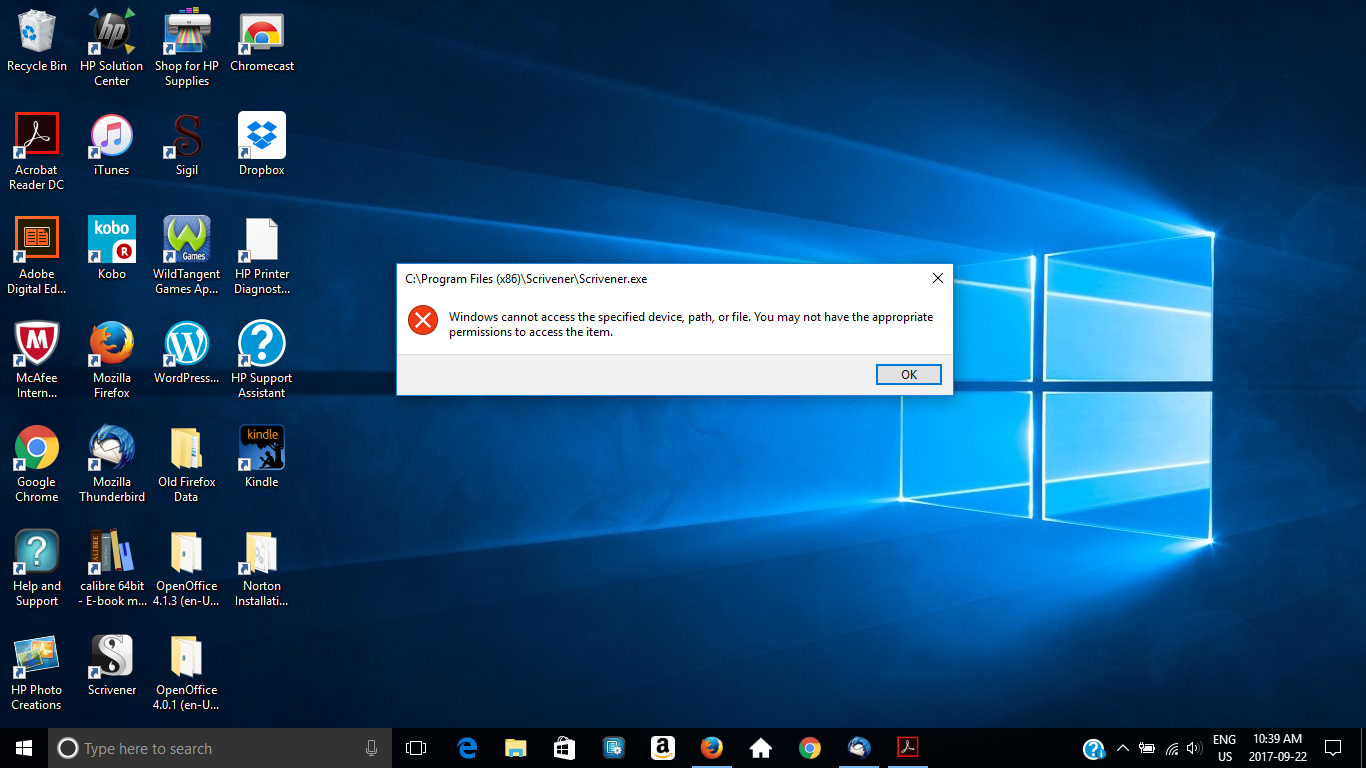Switch to Firefox on the taskbar
This screenshot has width=1366, height=768.
[x=711, y=748]
